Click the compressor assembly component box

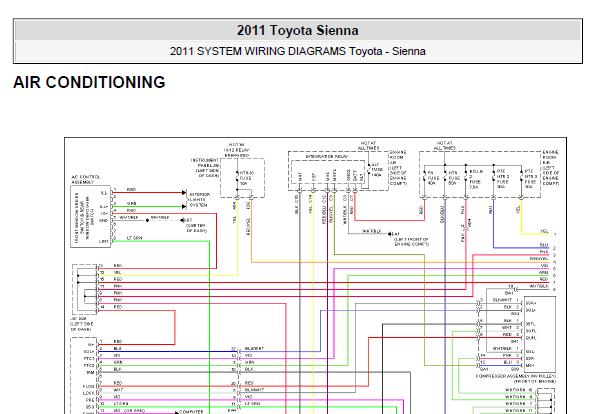[x=540, y=334]
